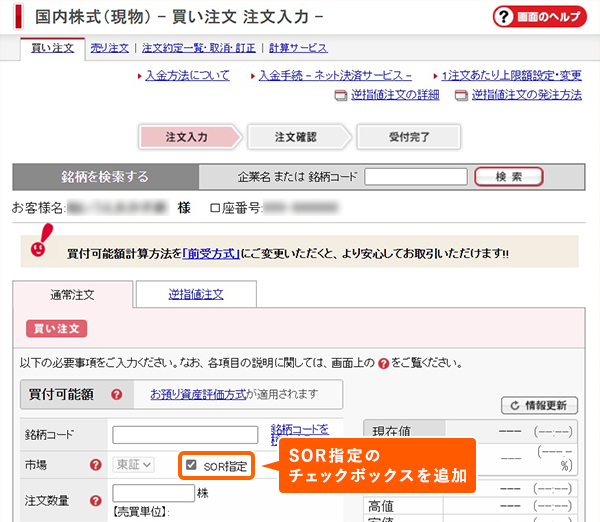Open the 入金方法について link
600x522 pixels.
pyautogui.click(x=187, y=76)
